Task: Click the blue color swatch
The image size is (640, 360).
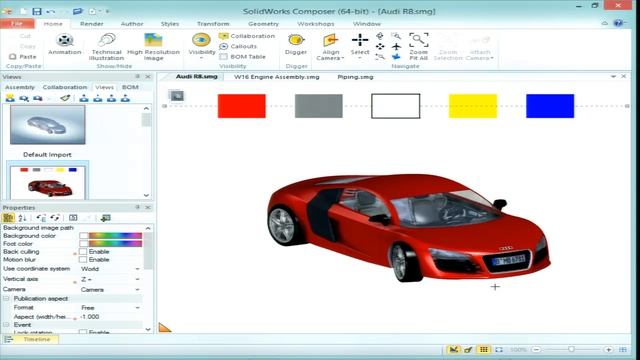Action: click(550, 106)
